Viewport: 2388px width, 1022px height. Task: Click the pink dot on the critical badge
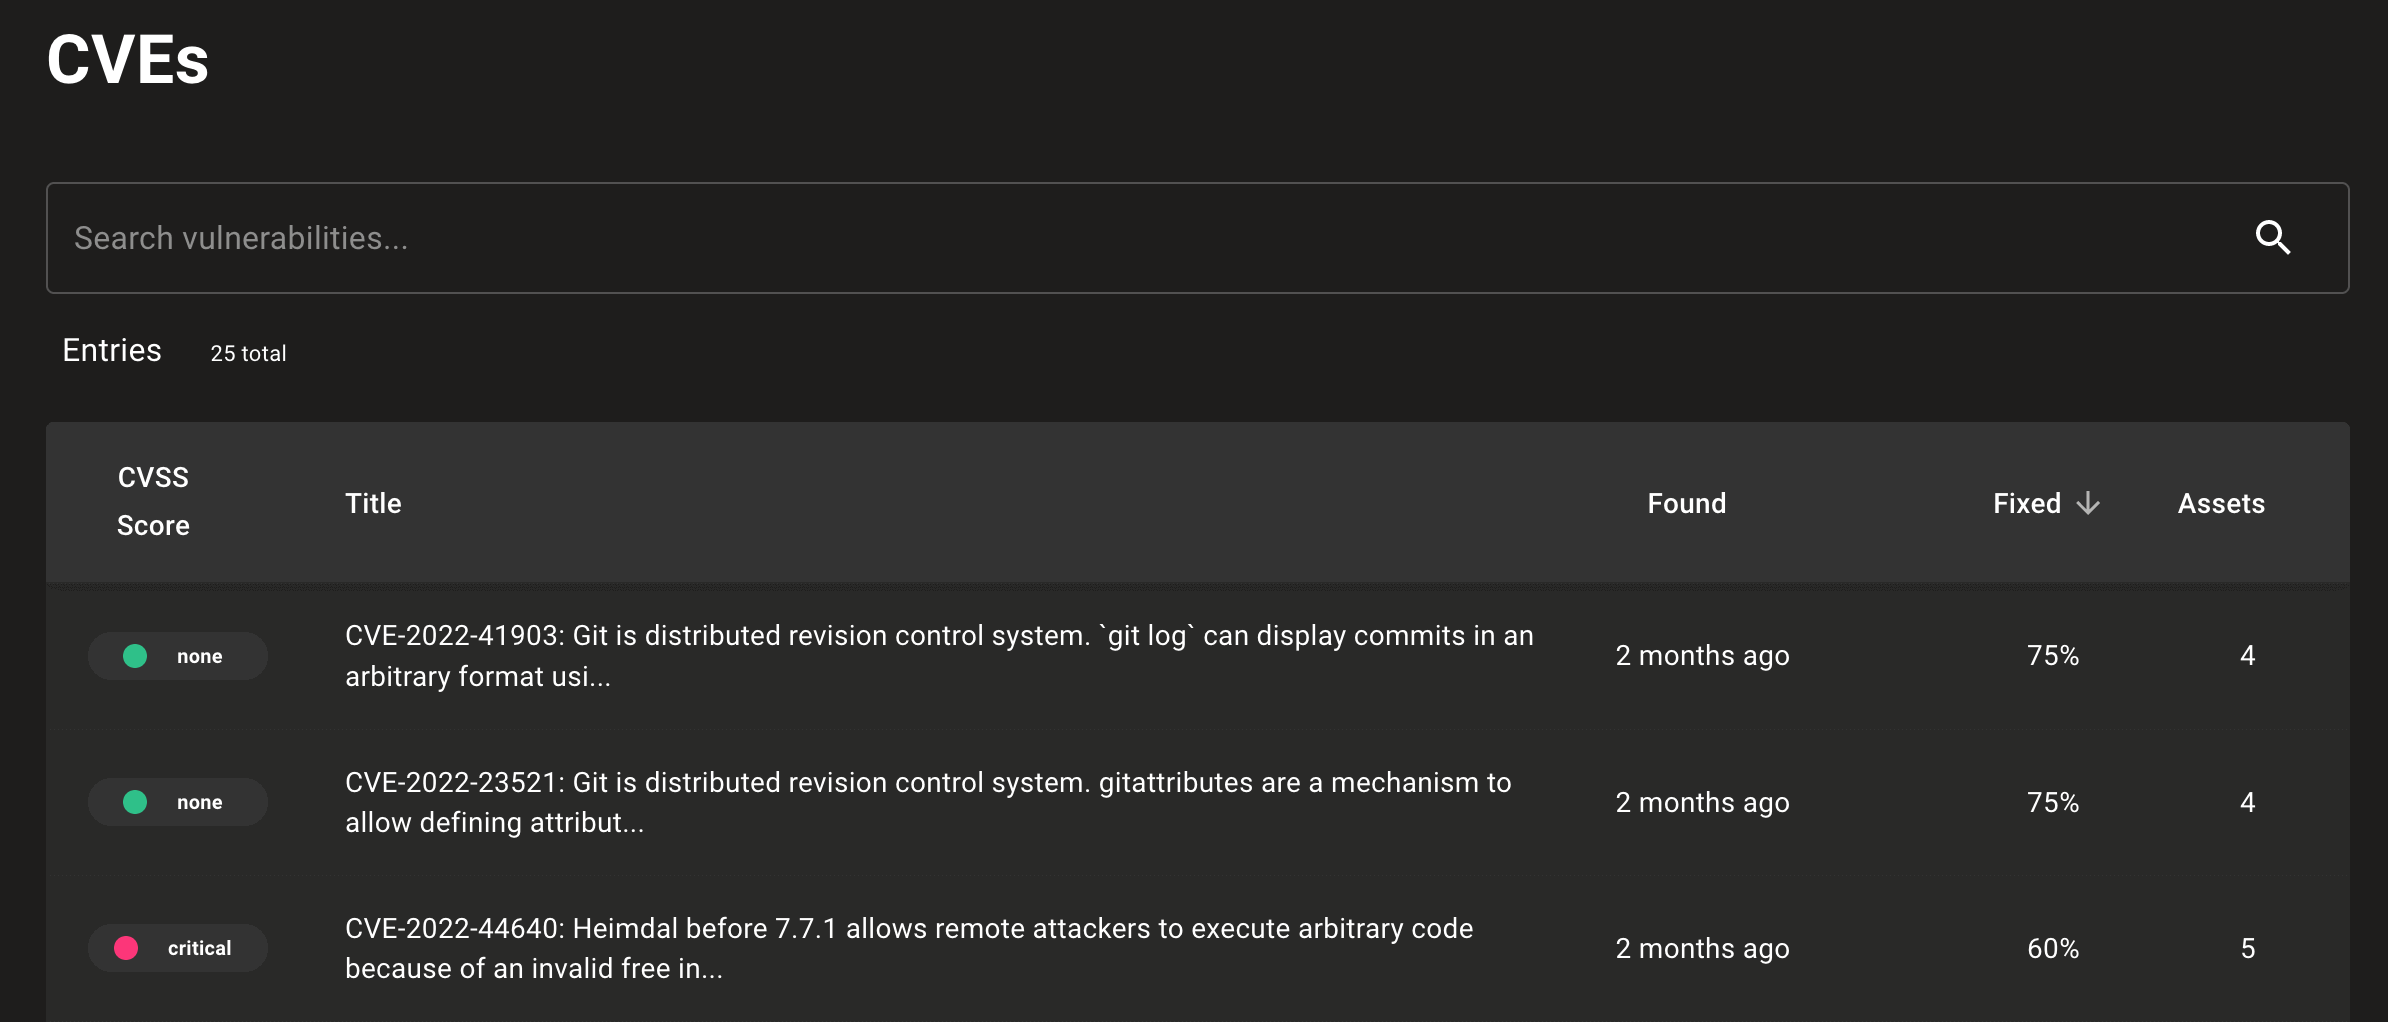(x=128, y=947)
